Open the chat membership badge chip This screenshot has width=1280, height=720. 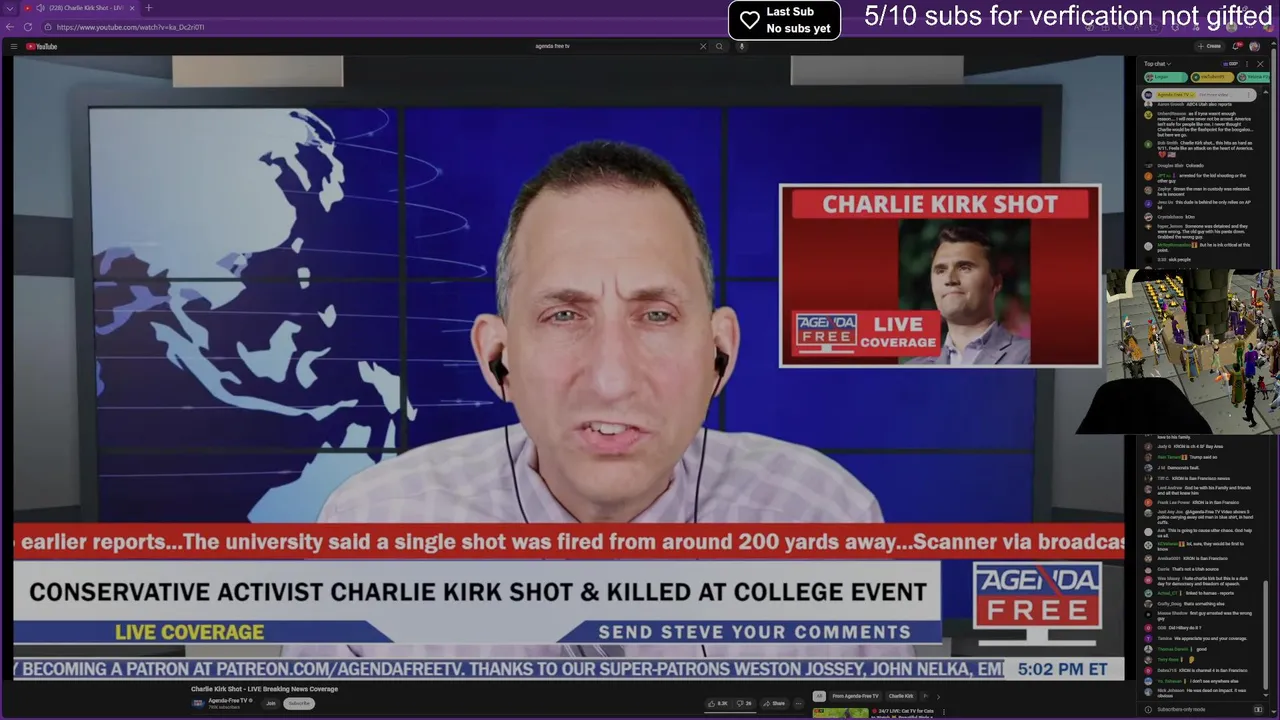1230,64
